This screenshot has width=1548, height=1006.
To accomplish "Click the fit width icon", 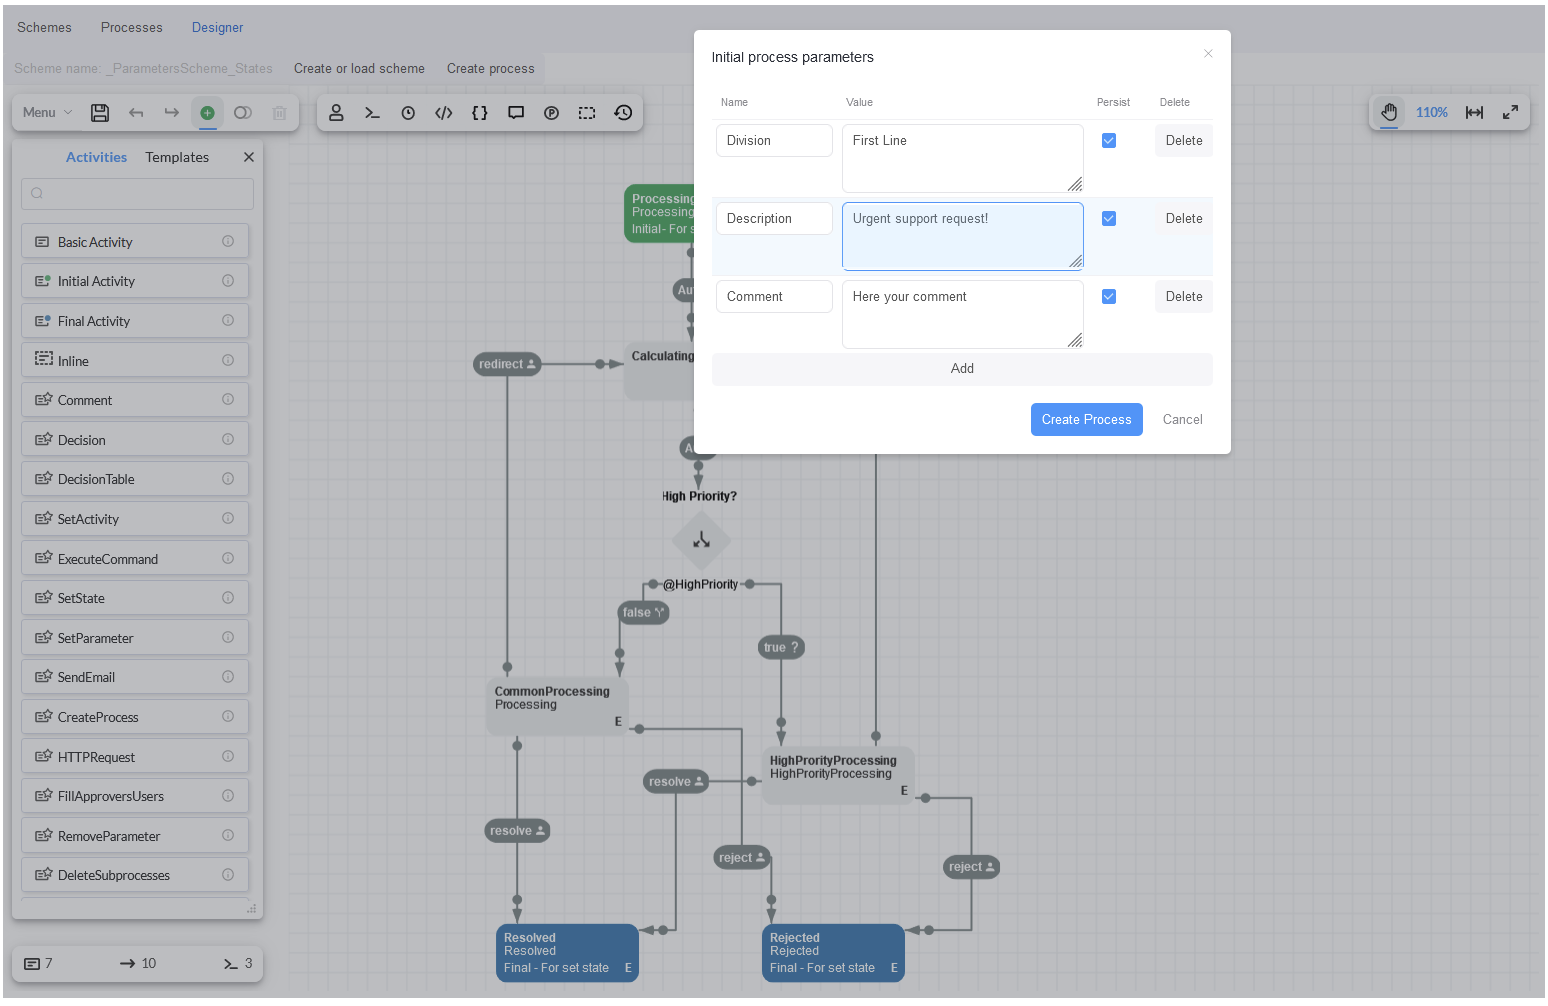I will click(x=1475, y=113).
